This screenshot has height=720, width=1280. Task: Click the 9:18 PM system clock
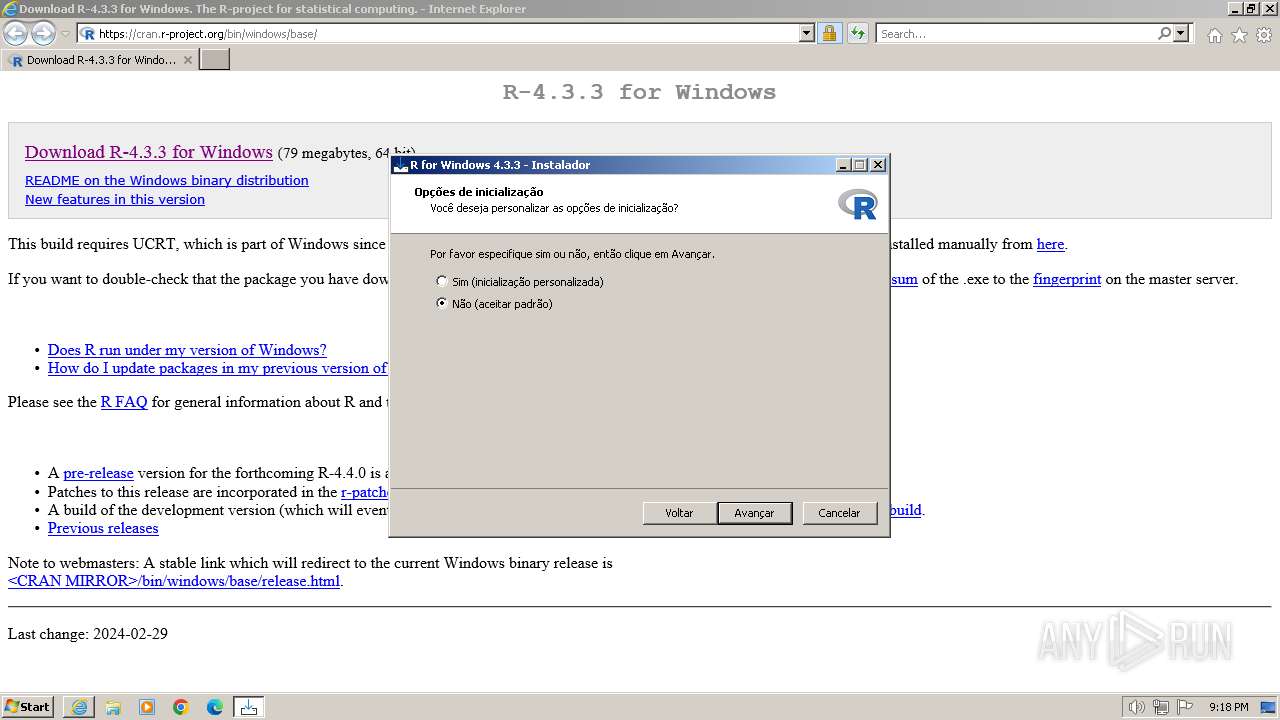(1228, 707)
